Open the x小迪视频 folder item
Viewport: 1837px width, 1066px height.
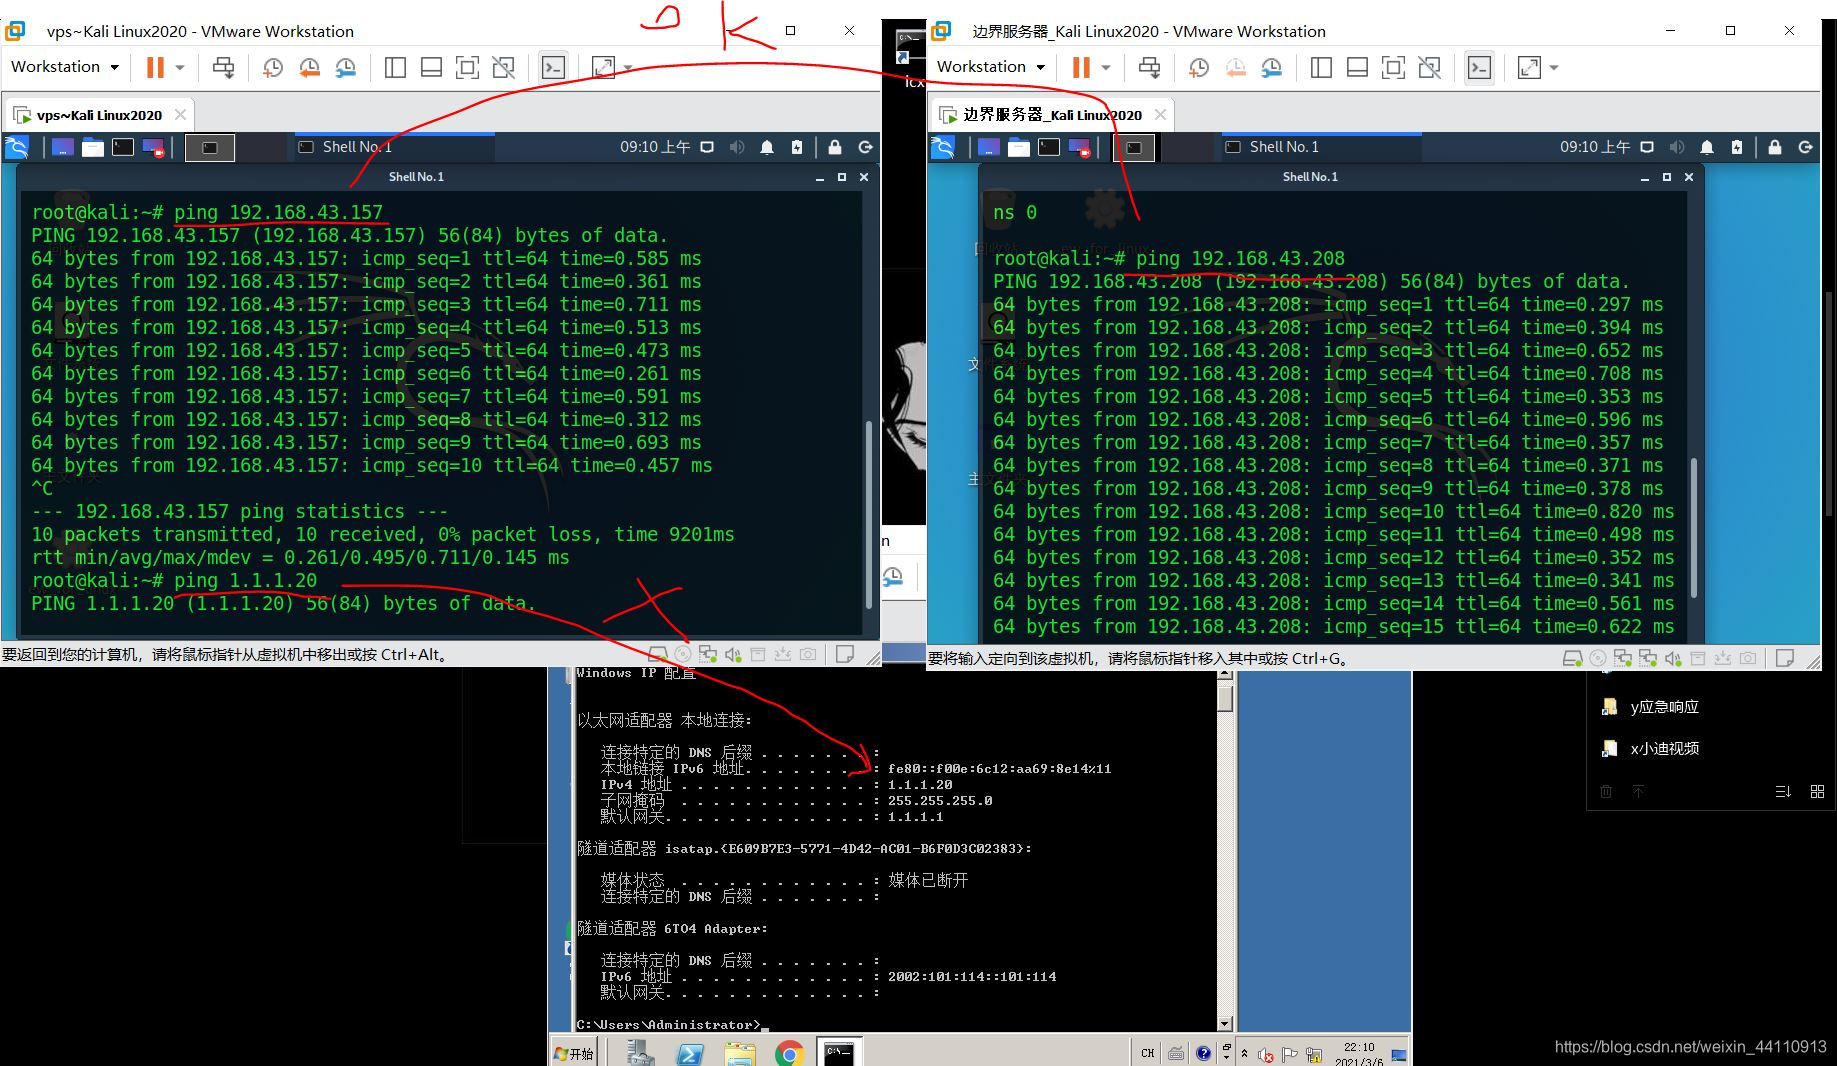(1651, 748)
